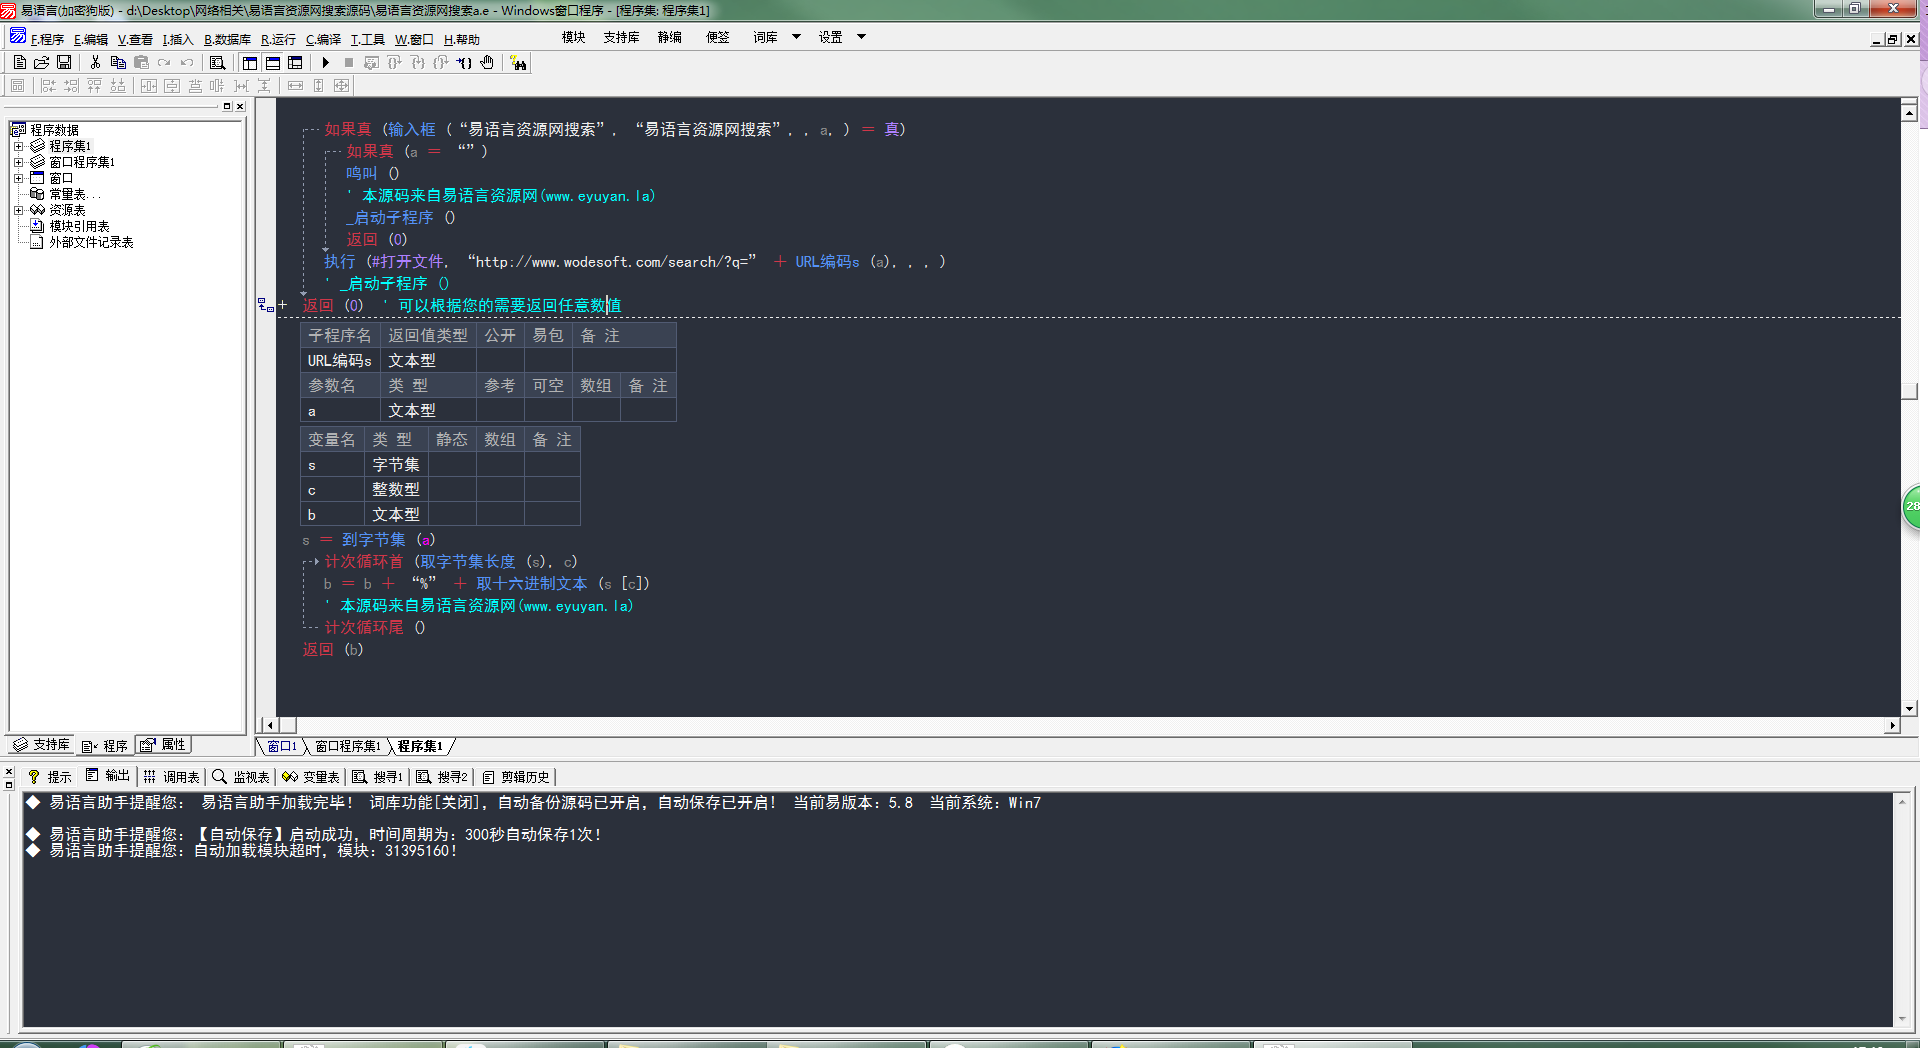1928x1048 pixels.
Task: Open the V.查看 menu
Action: [x=135, y=39]
